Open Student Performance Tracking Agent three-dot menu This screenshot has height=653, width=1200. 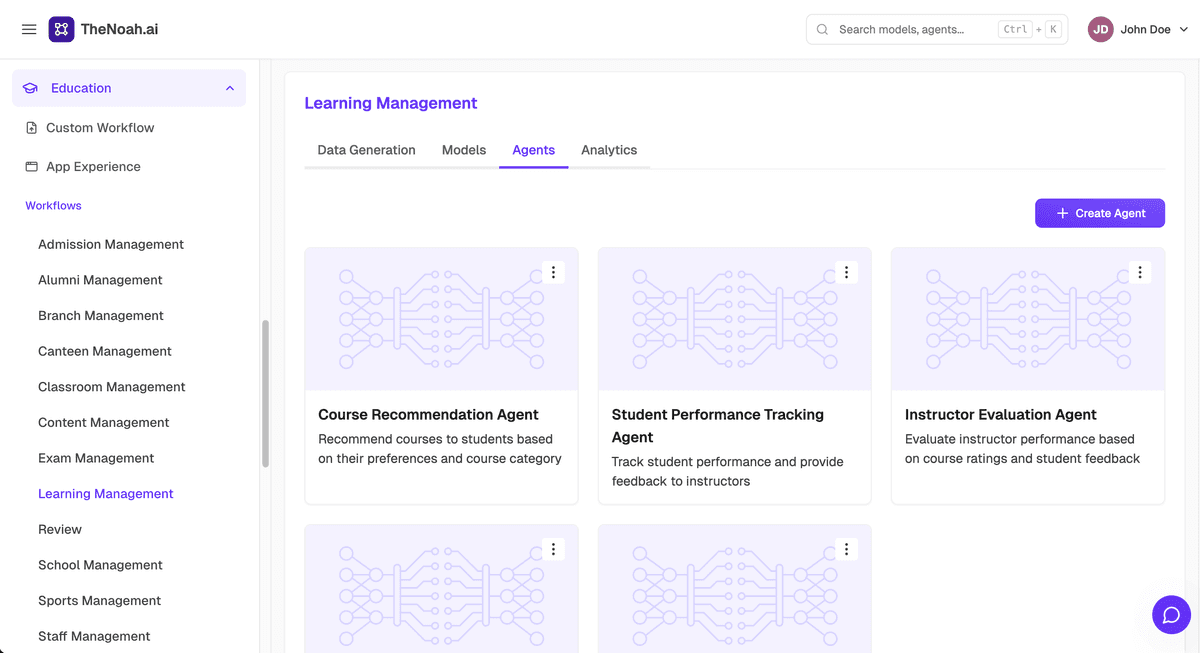click(x=846, y=272)
